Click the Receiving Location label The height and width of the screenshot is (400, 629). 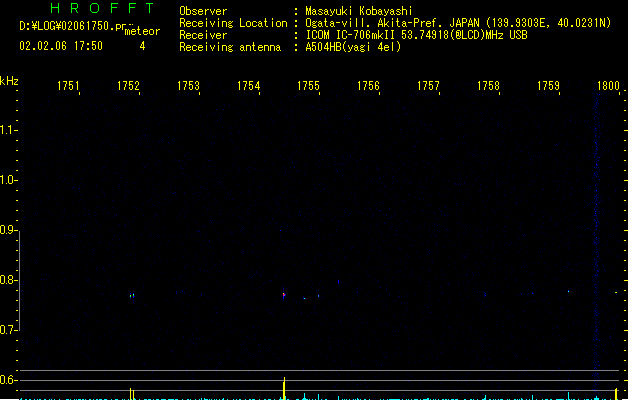pyautogui.click(x=233, y=23)
